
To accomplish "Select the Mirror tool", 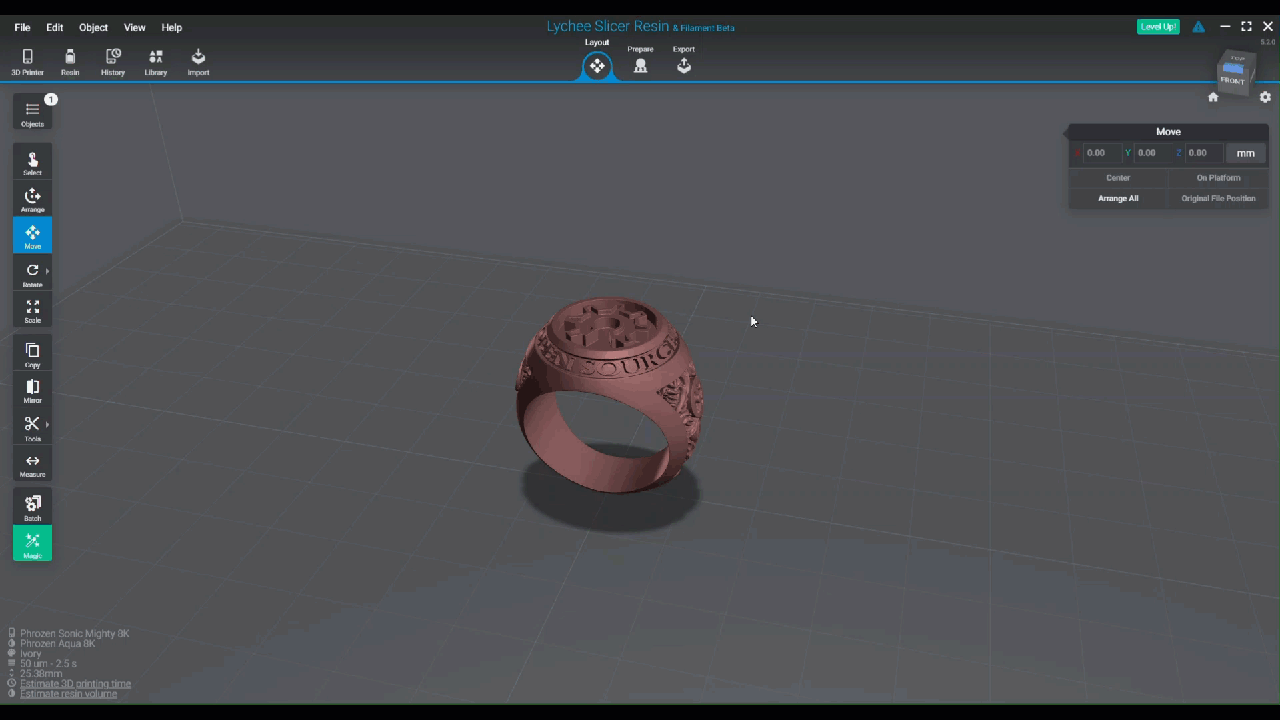I will coord(32,389).
